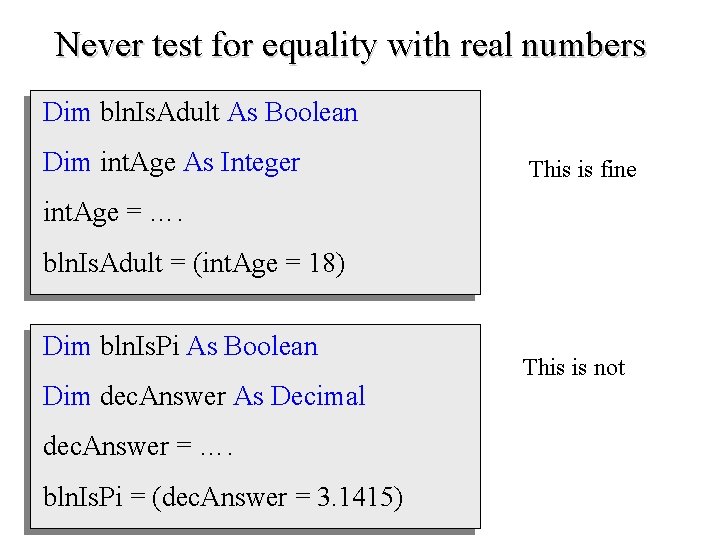This screenshot has height=540, width=720.
Task: Click "bln.Is.Adult" in the int.Age comparison line
Action: [x=102, y=262]
